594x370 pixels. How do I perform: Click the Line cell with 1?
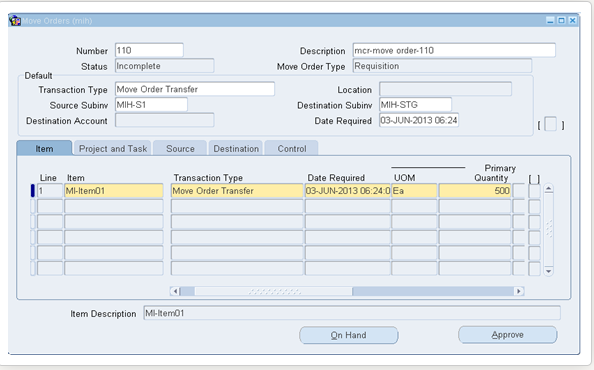point(50,190)
